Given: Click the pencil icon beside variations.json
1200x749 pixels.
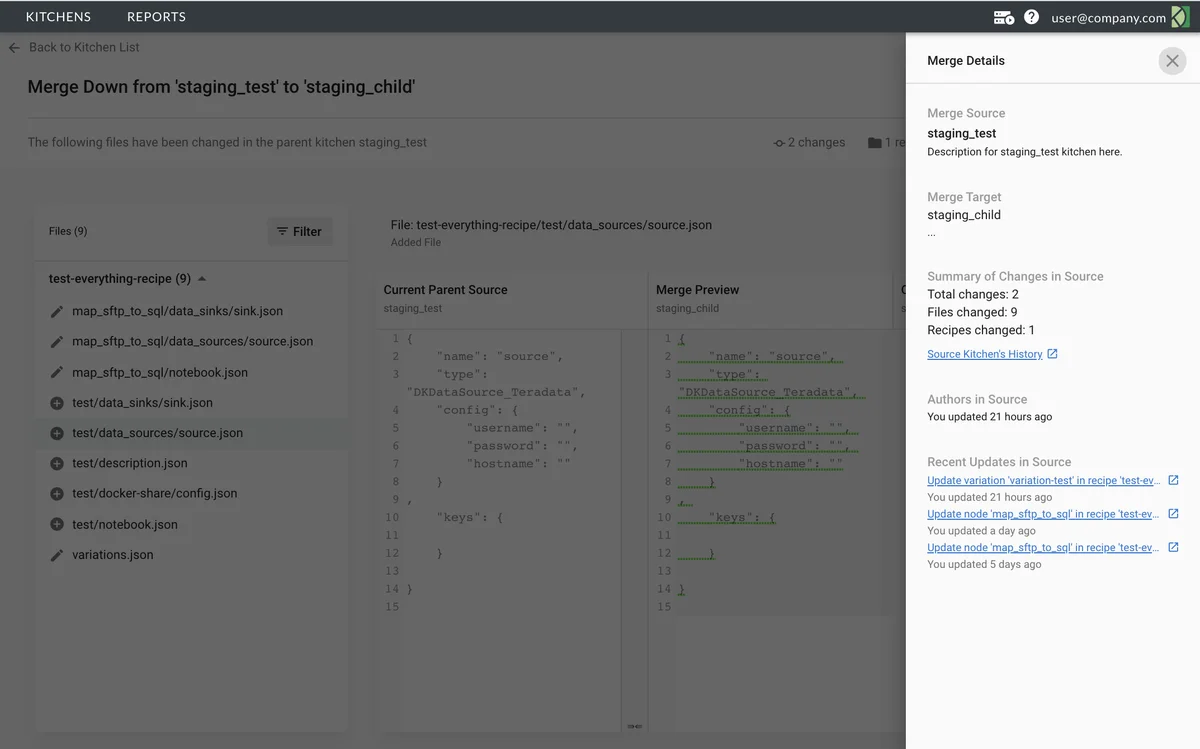Looking at the screenshot, I should tap(57, 555).
